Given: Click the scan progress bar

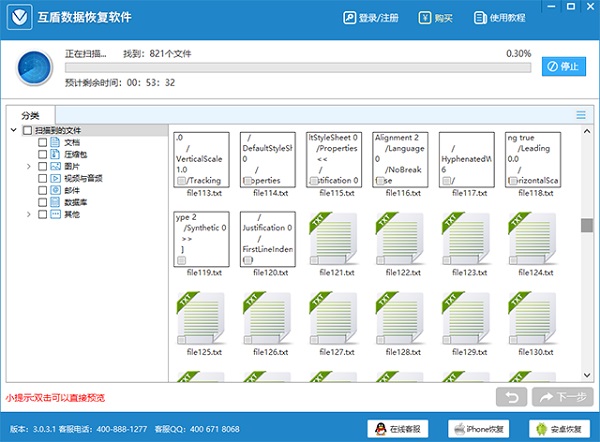Looking at the screenshot, I should [298, 68].
